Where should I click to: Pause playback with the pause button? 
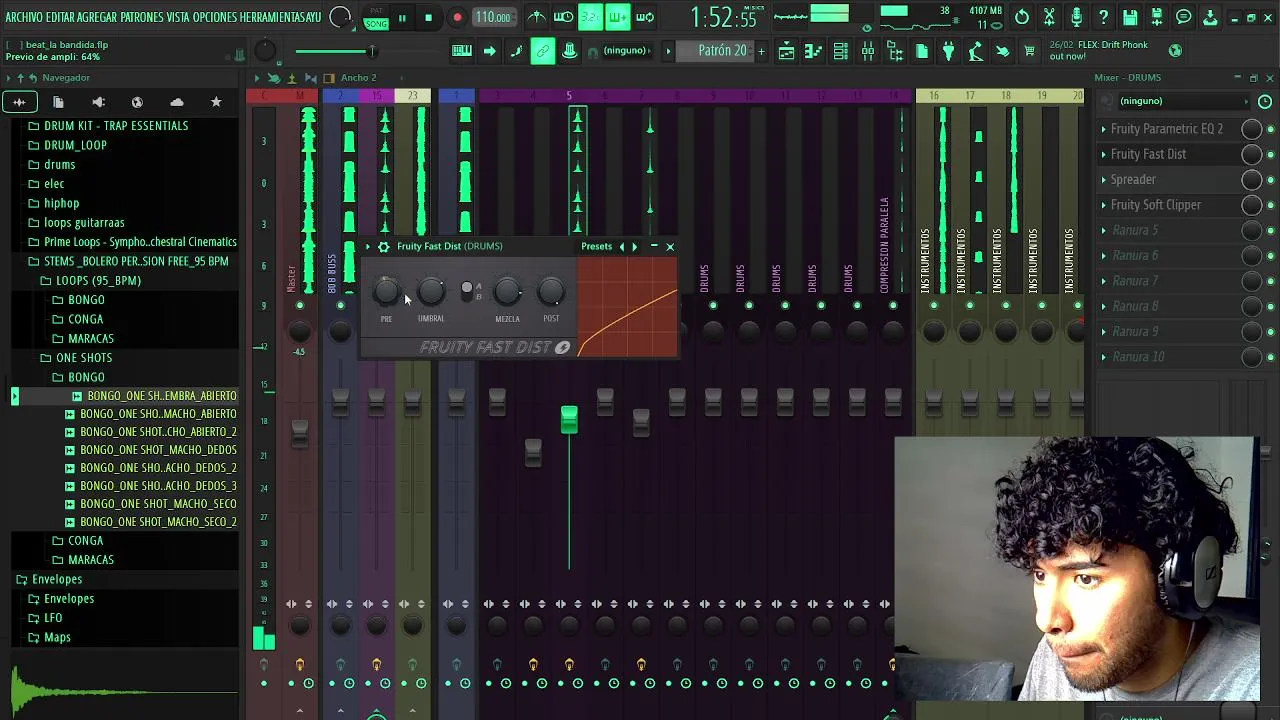(x=402, y=17)
